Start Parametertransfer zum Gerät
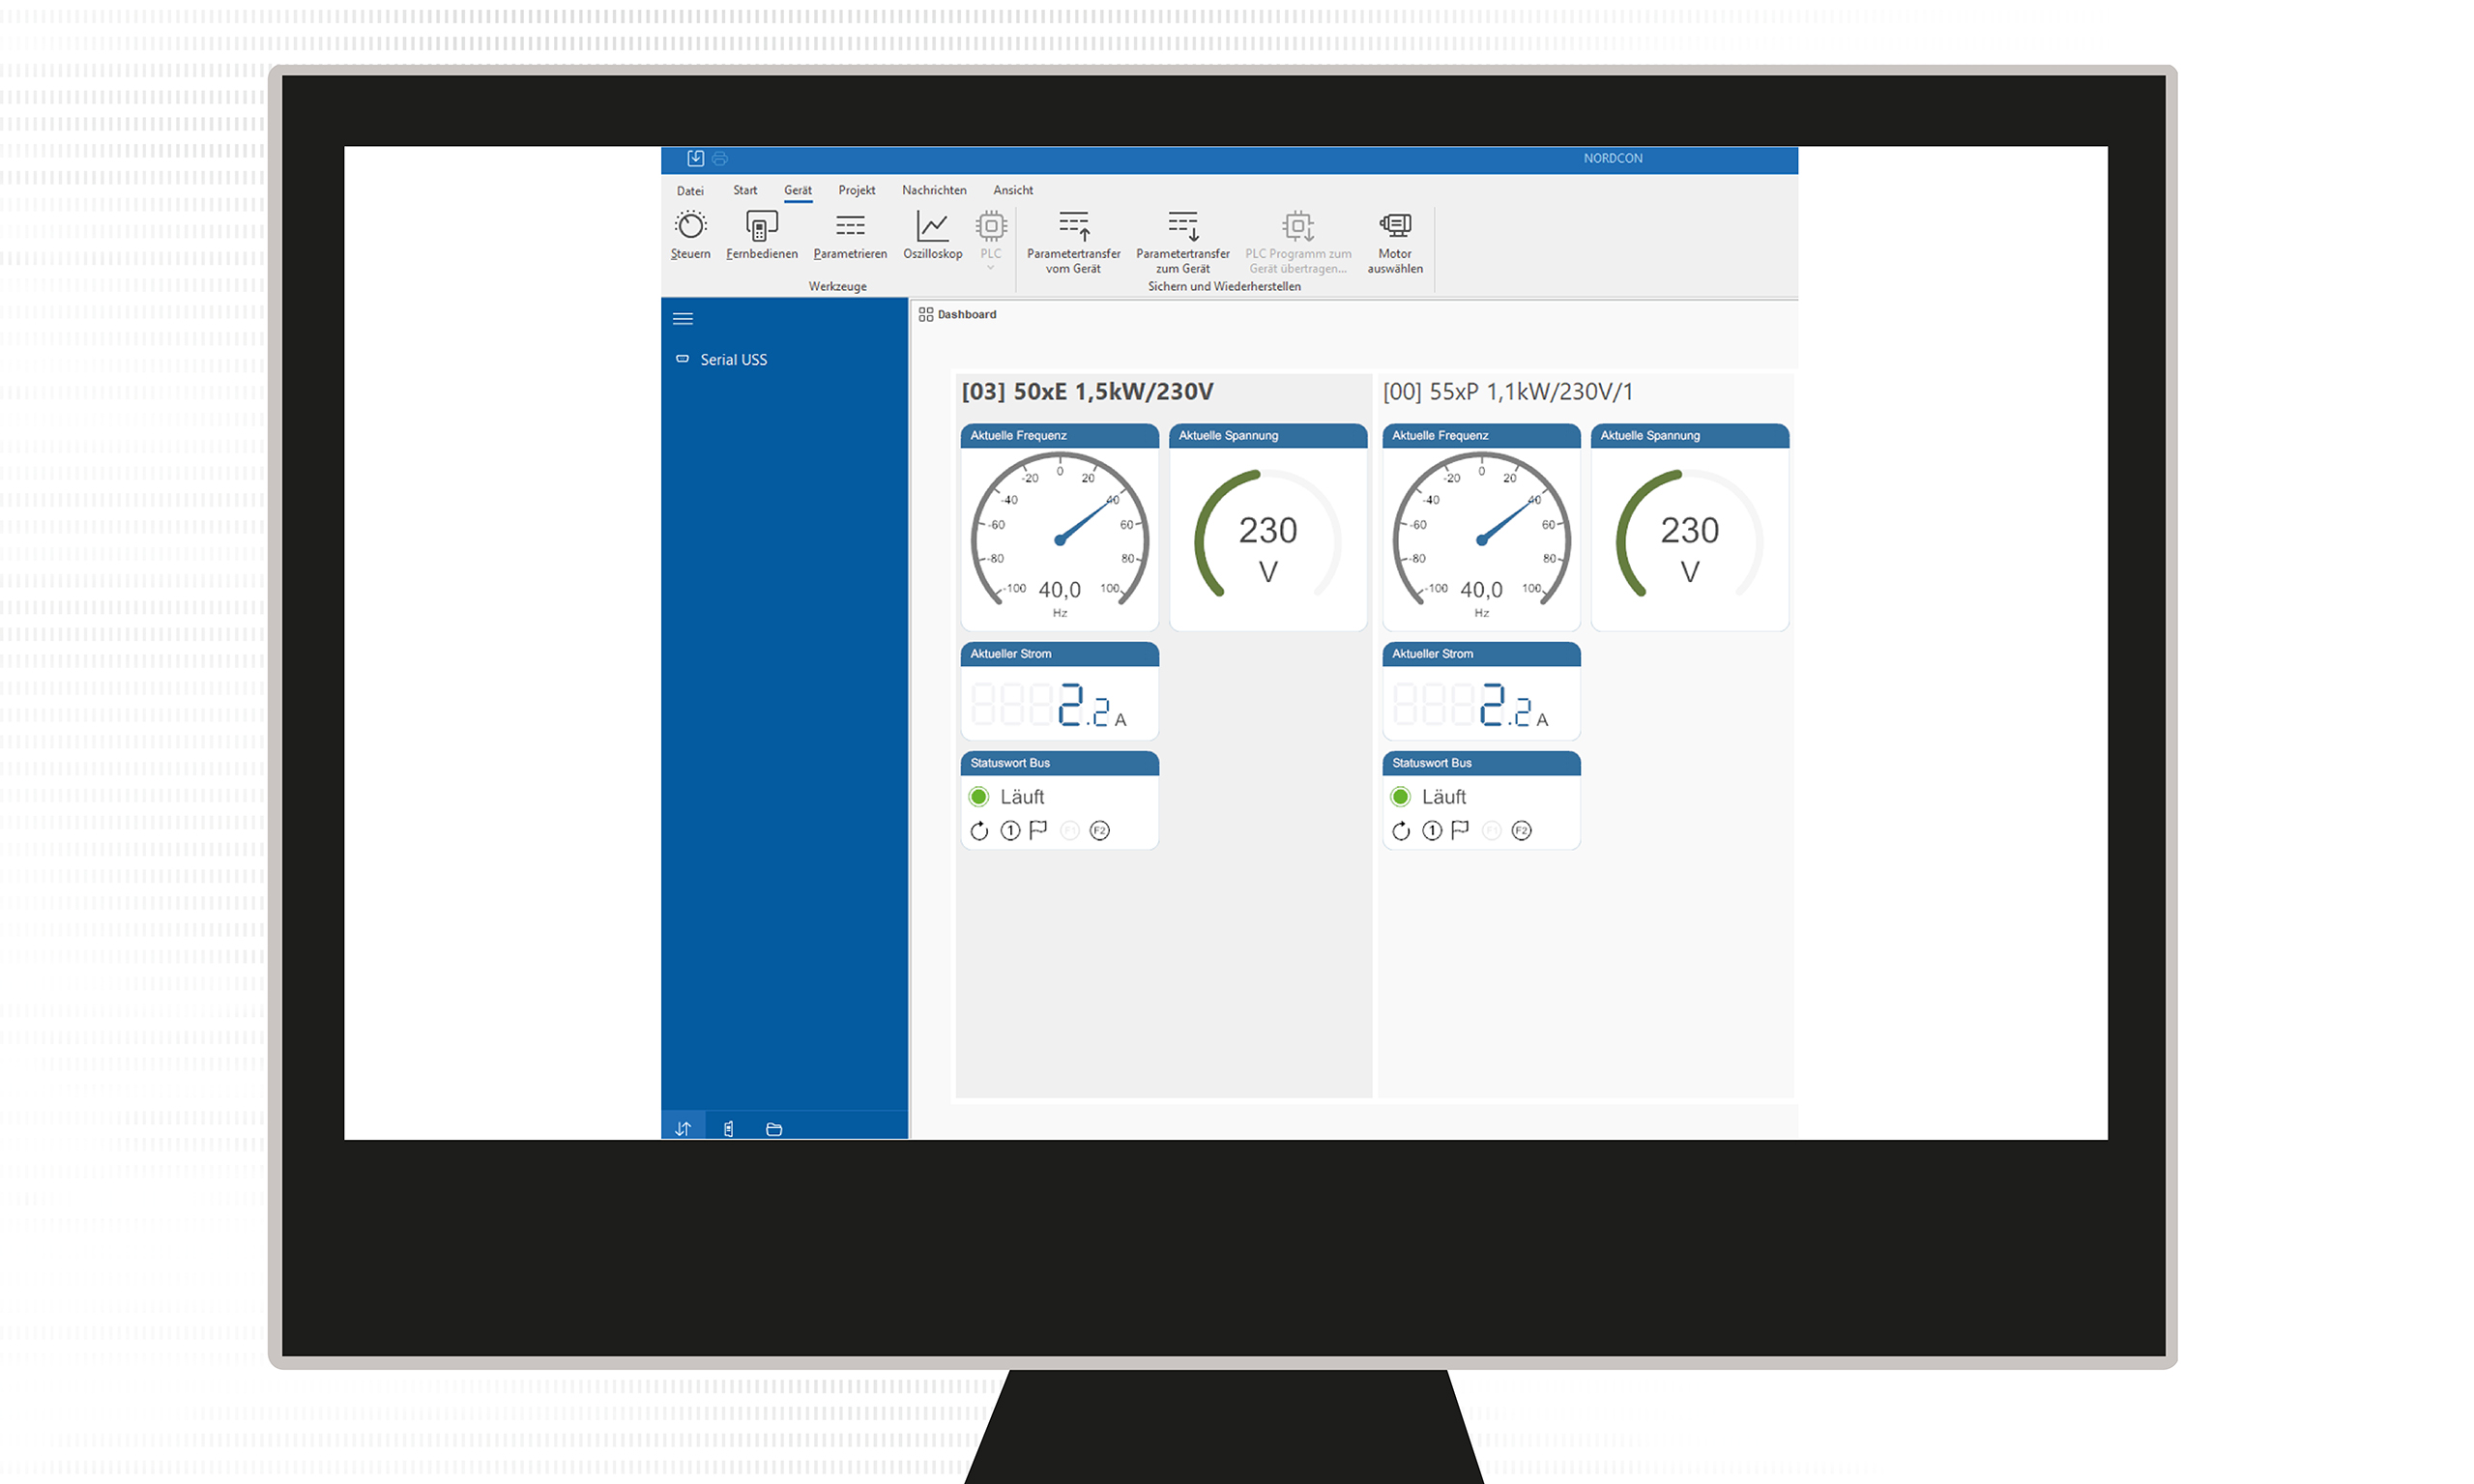 [x=1183, y=242]
